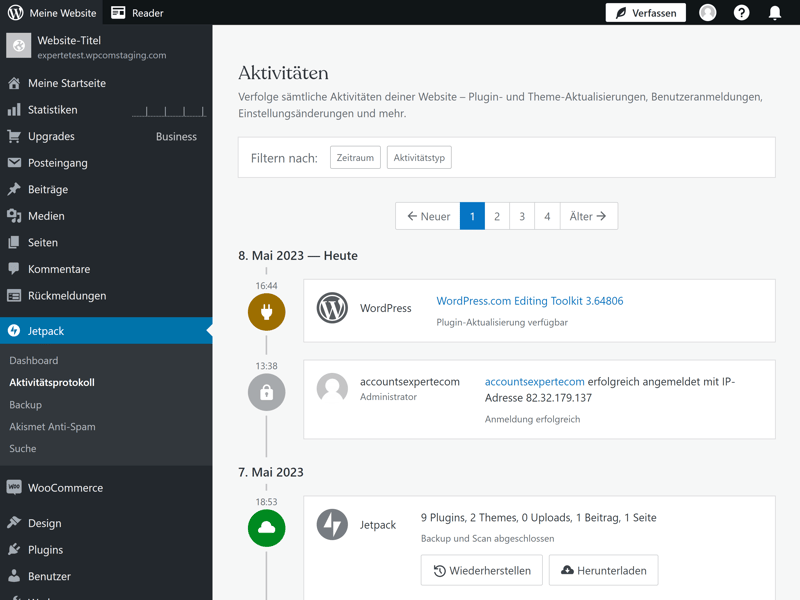The height and width of the screenshot is (600, 800).
Task: Click the yellow plugin update timeline icon
Action: (x=266, y=312)
